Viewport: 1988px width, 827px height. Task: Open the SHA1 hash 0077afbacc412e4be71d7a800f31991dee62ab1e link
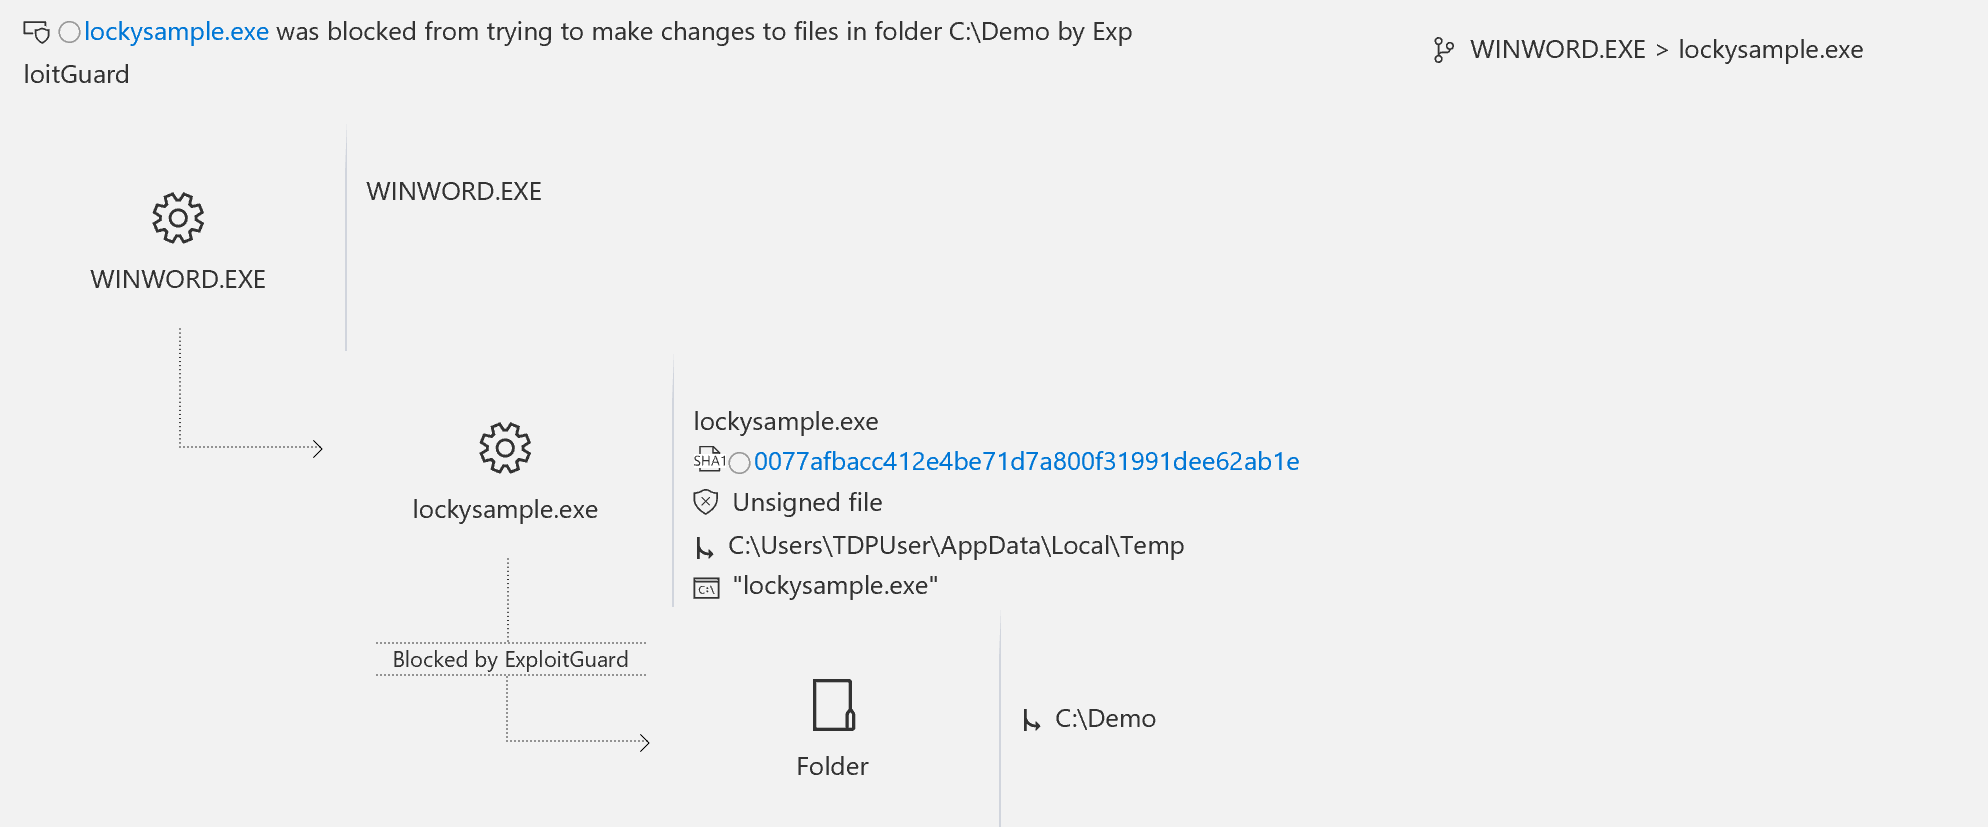click(1027, 461)
